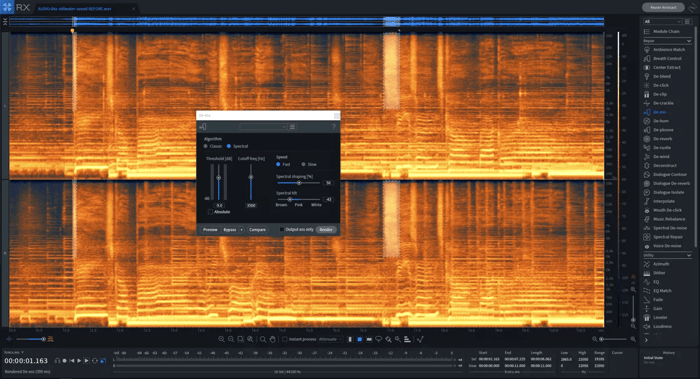Expand the module panel arrow at bottom
This screenshot has height=379, width=700.
pyautogui.click(x=646, y=340)
